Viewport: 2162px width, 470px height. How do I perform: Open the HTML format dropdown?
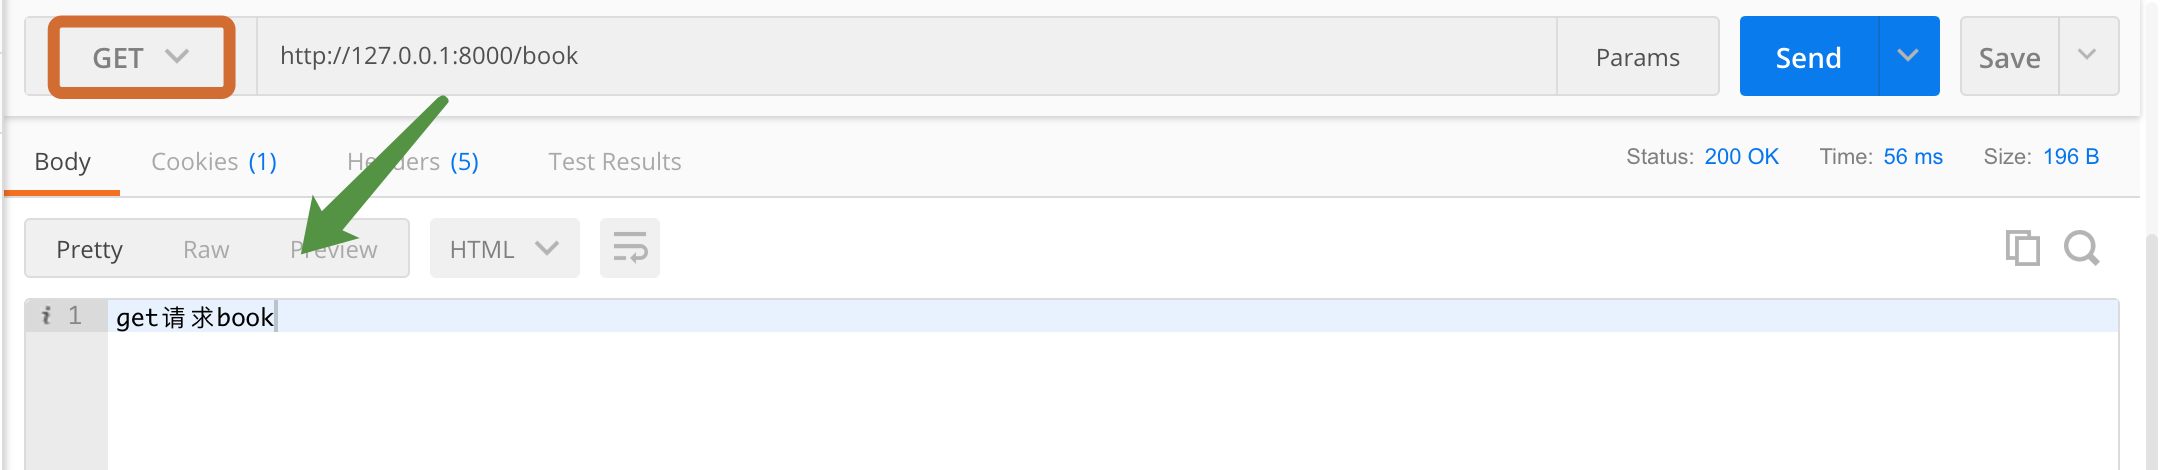(504, 248)
